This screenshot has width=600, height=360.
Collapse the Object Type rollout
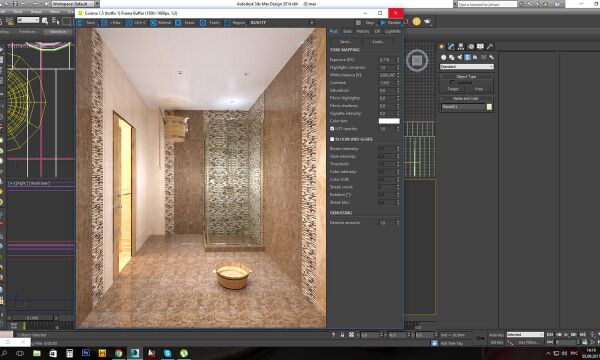pos(466,77)
